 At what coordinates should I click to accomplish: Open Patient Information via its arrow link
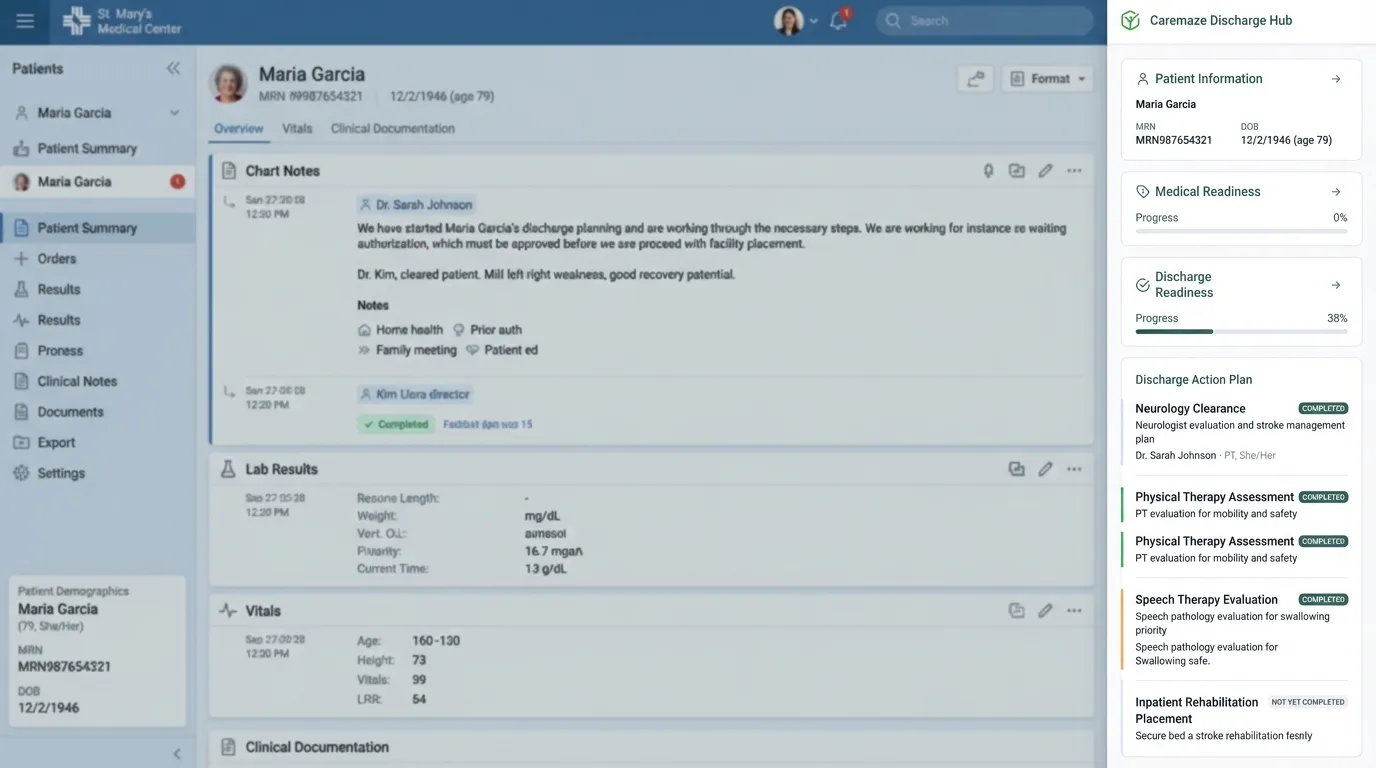1336,78
